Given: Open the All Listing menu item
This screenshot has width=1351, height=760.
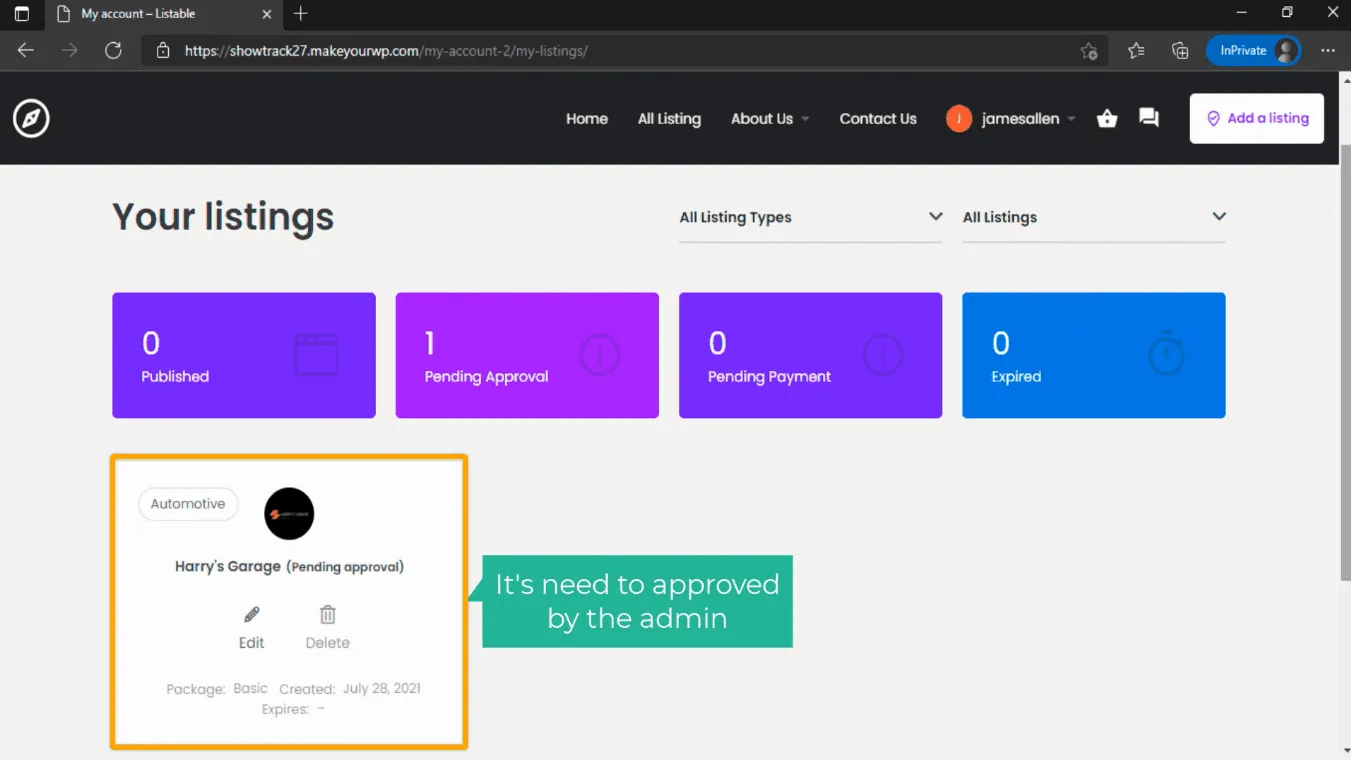Looking at the screenshot, I should (x=669, y=118).
